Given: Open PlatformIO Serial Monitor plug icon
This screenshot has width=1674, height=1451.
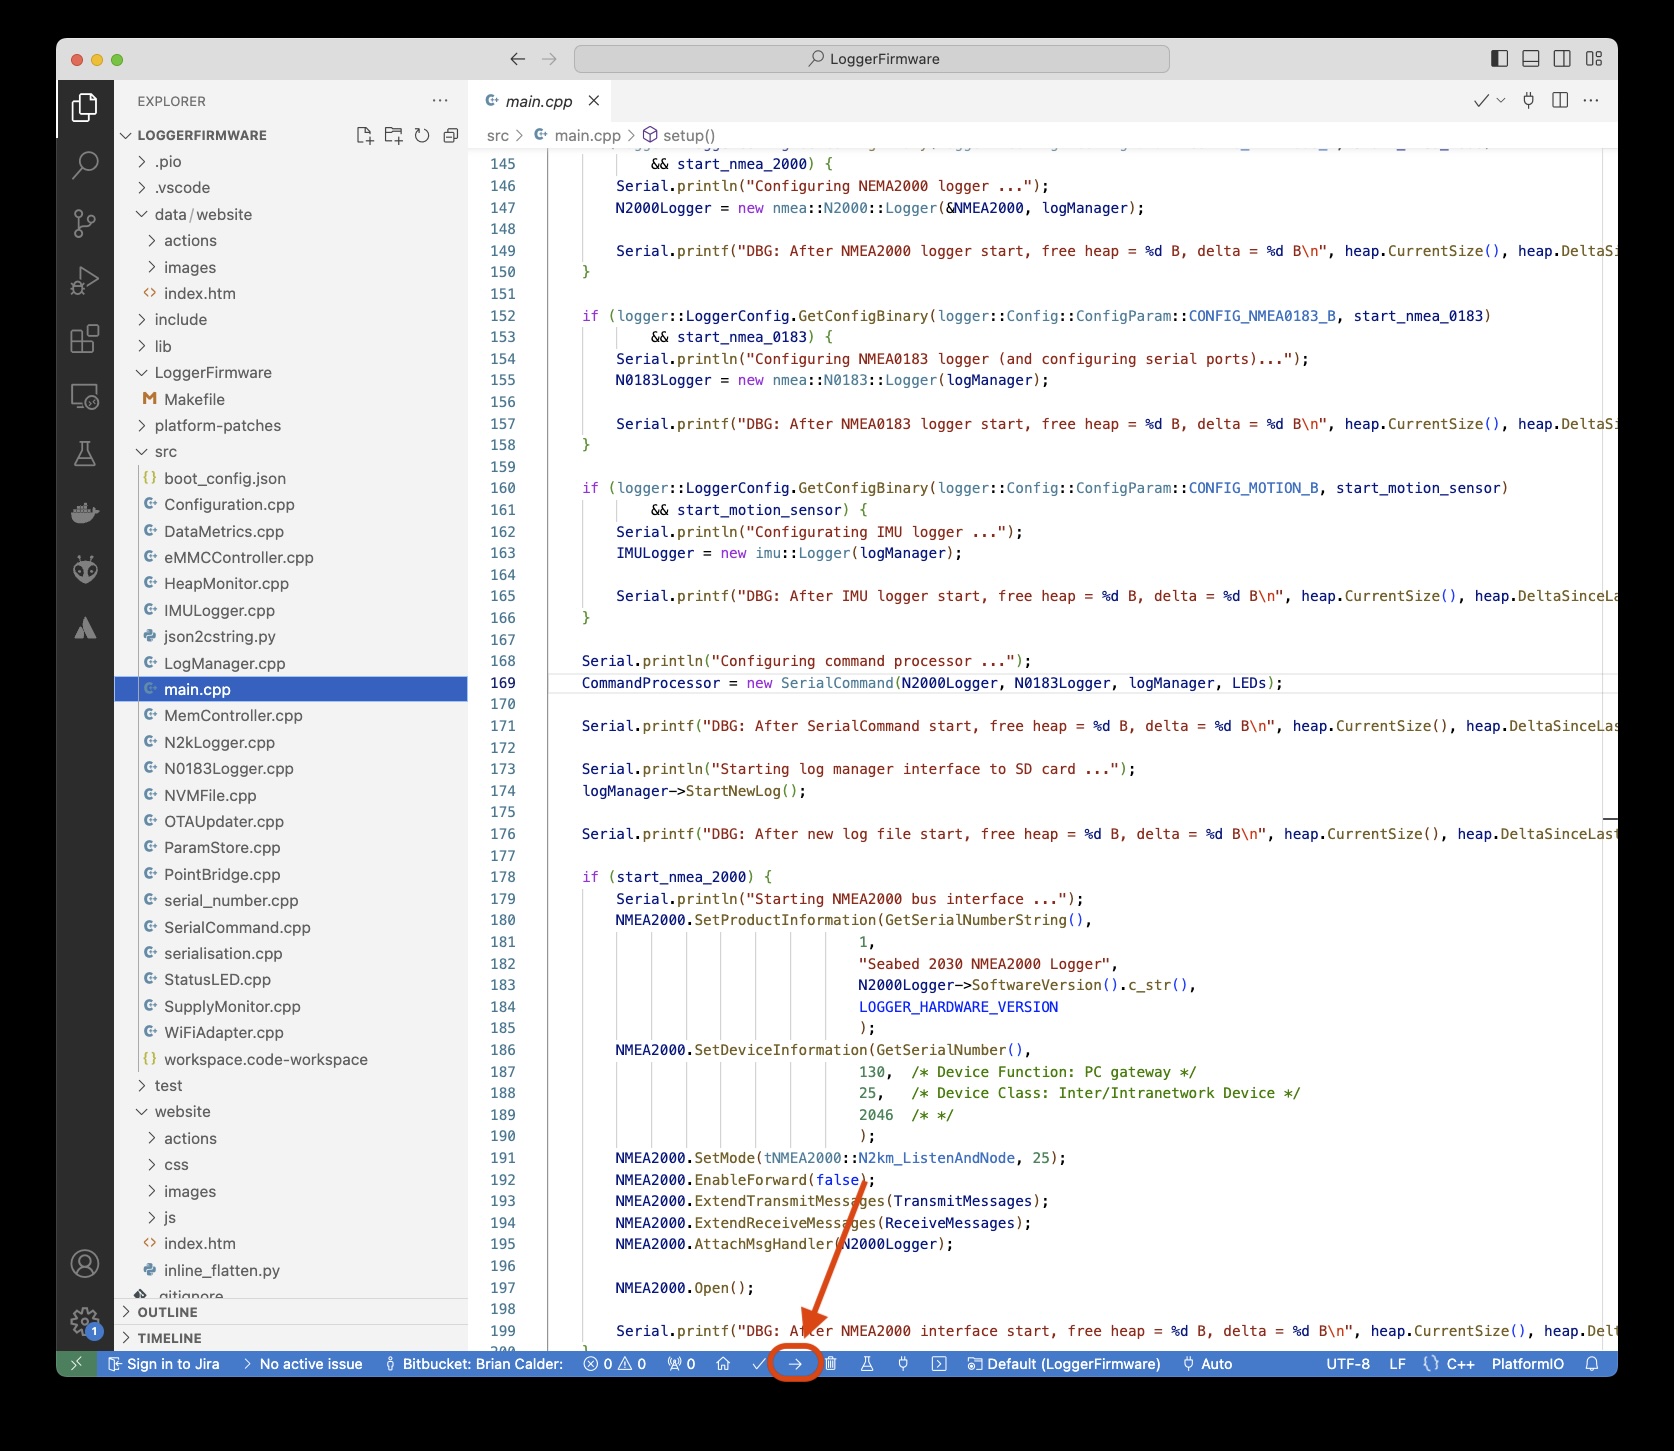Looking at the screenshot, I should 903,1364.
